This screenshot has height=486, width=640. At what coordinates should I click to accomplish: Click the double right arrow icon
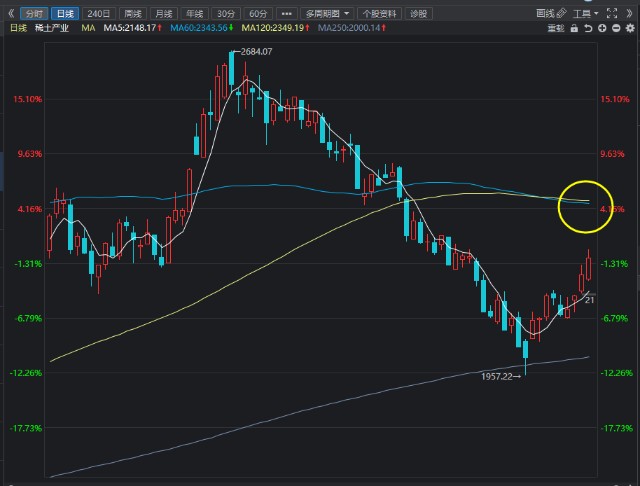click(627, 13)
